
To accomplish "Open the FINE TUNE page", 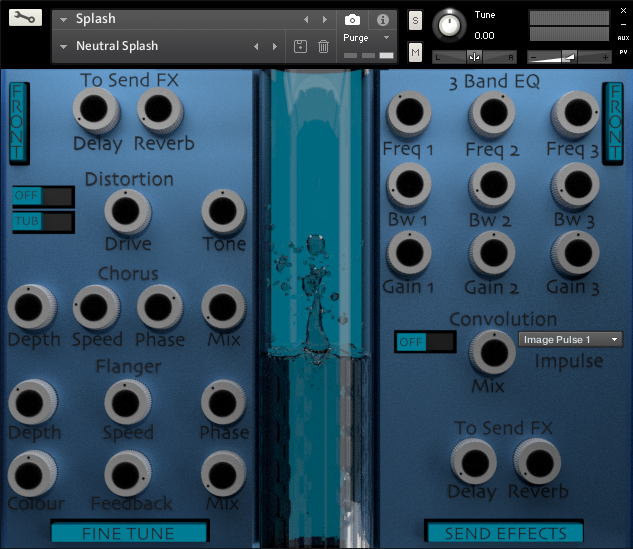I will [x=129, y=533].
